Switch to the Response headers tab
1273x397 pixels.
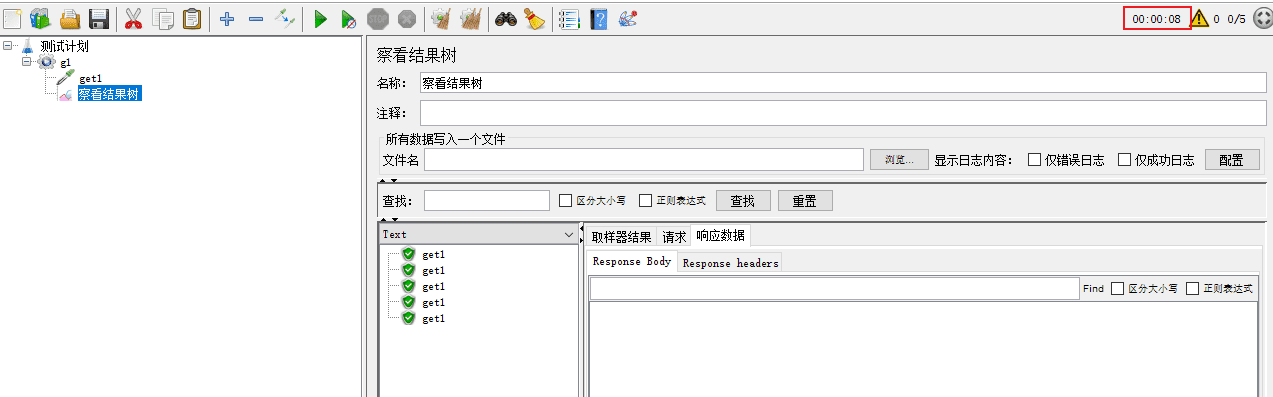tap(730, 263)
